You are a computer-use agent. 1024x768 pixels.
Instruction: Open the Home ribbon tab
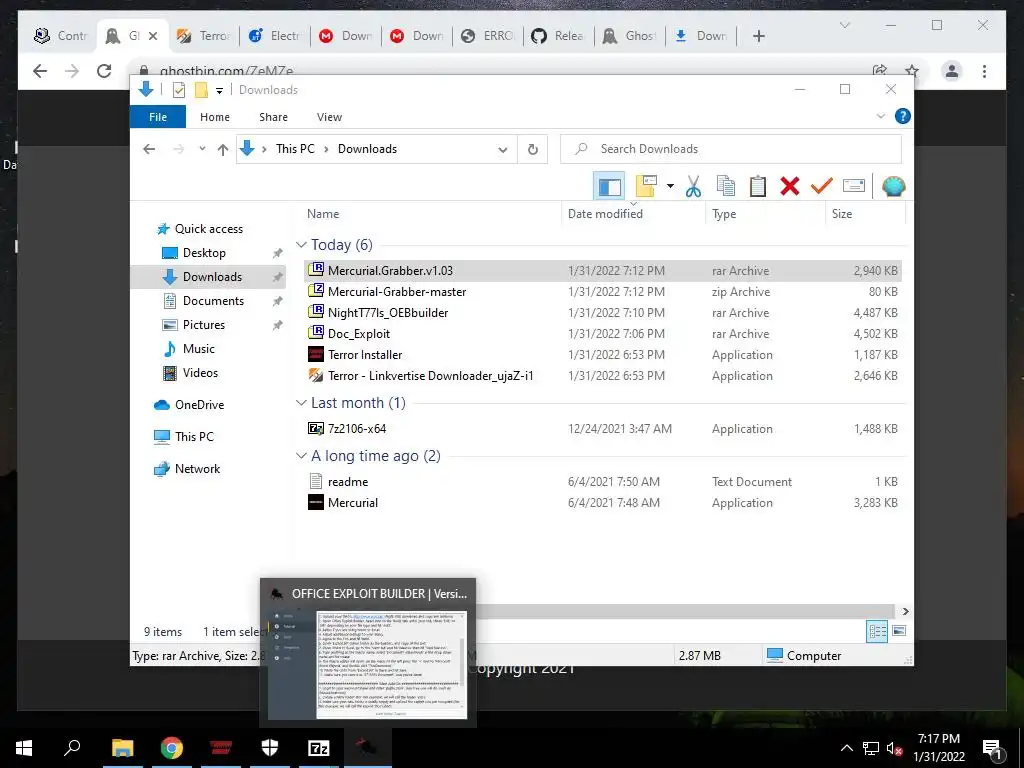[x=215, y=117]
